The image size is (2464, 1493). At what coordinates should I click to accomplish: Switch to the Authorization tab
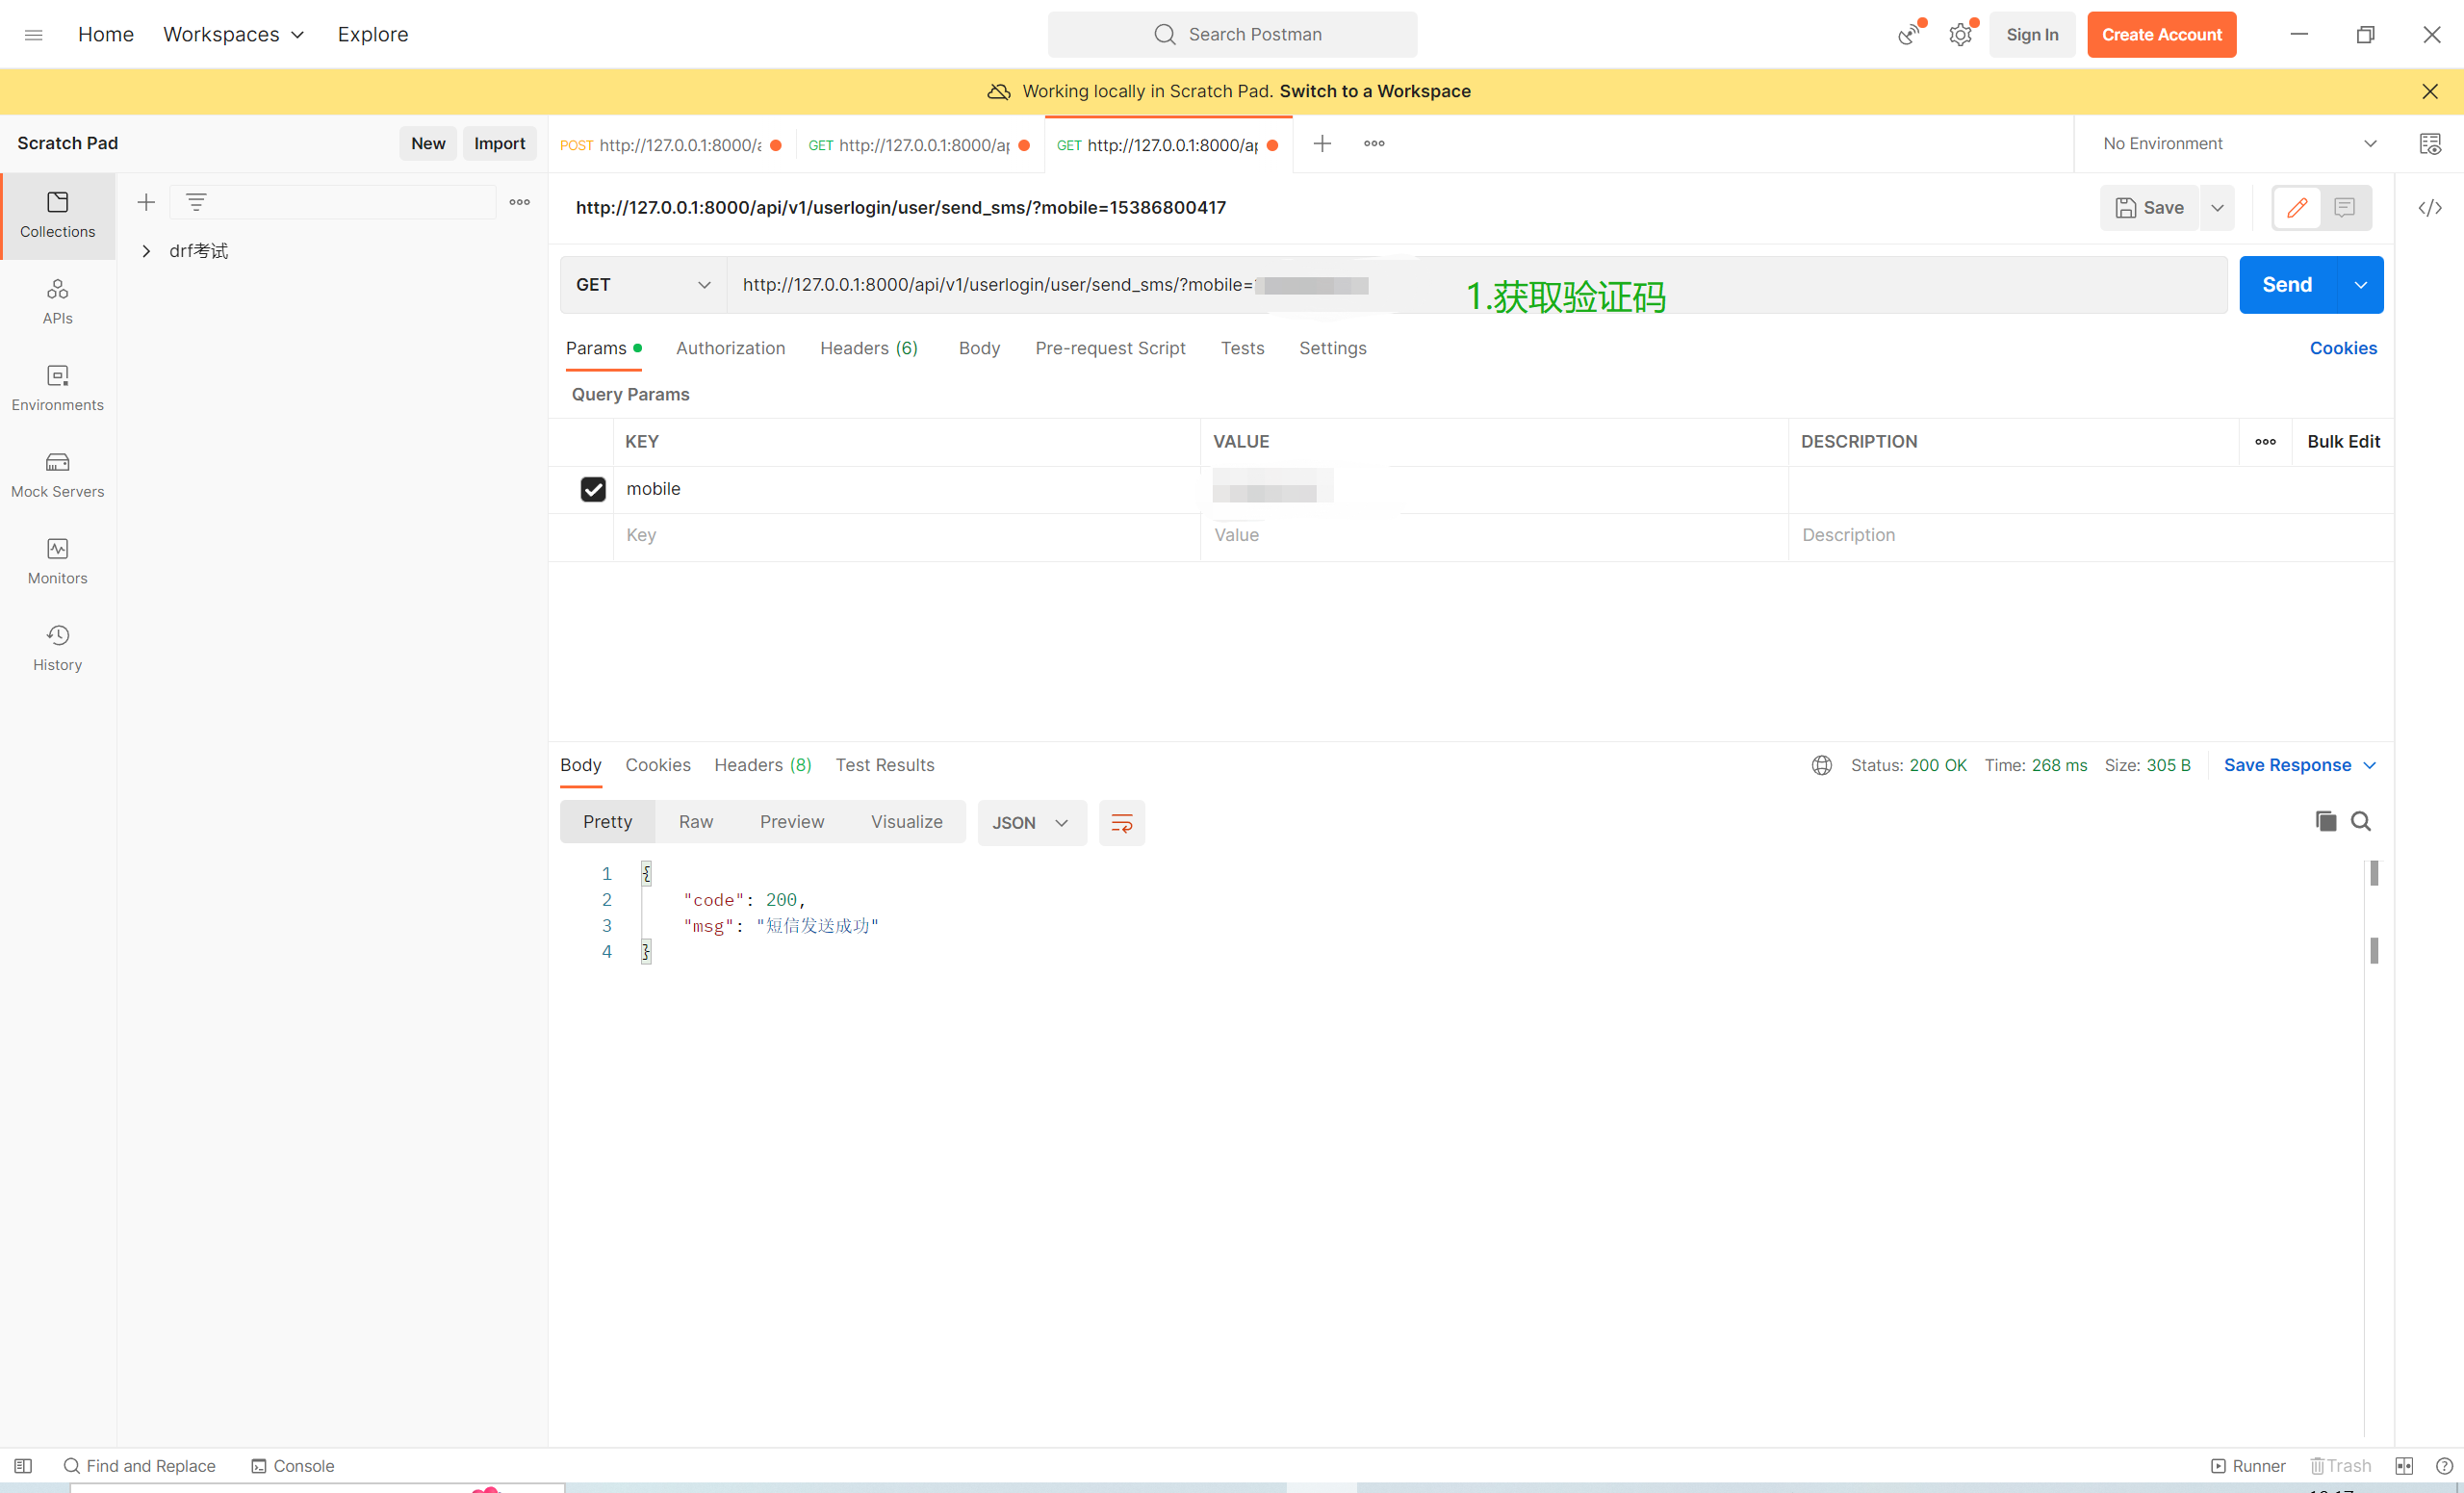point(730,348)
